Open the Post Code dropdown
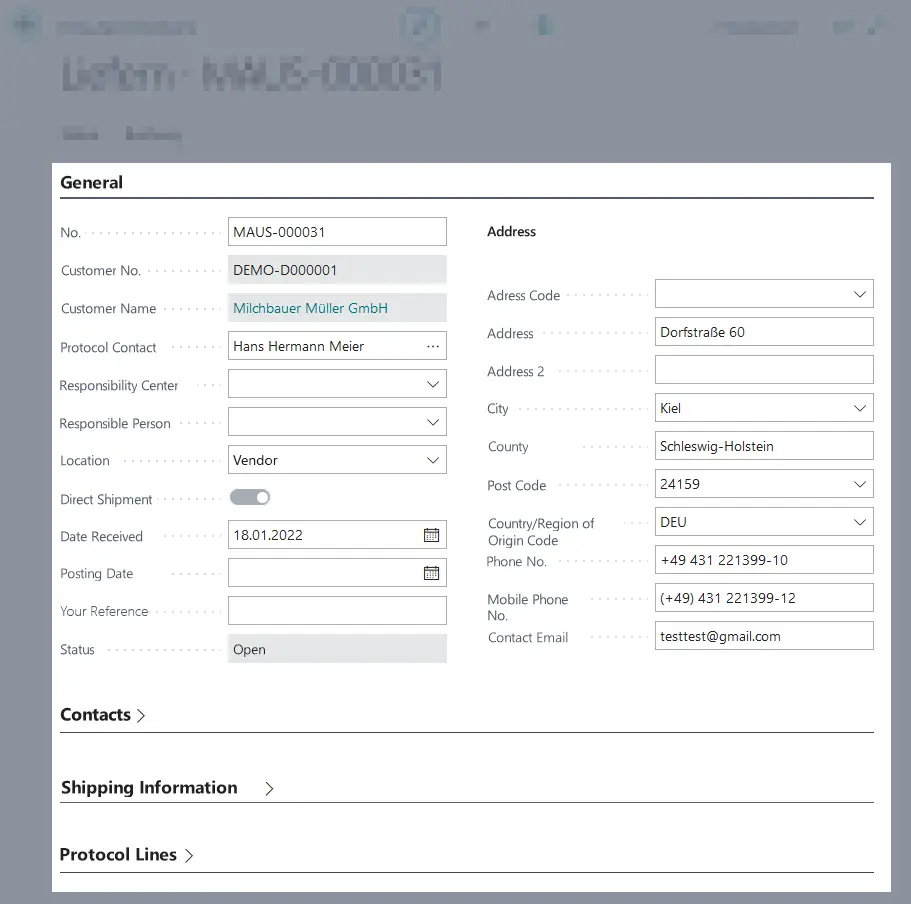 tap(859, 485)
